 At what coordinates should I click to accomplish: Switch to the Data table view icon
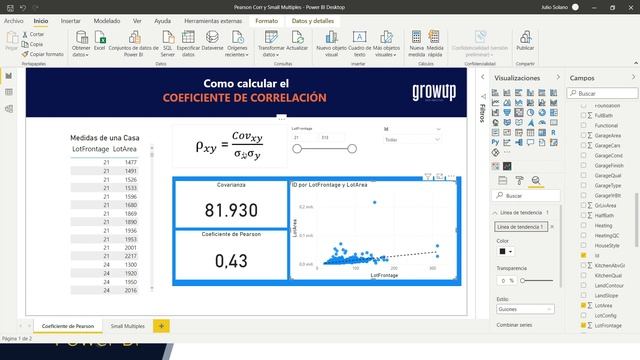pos(9,92)
